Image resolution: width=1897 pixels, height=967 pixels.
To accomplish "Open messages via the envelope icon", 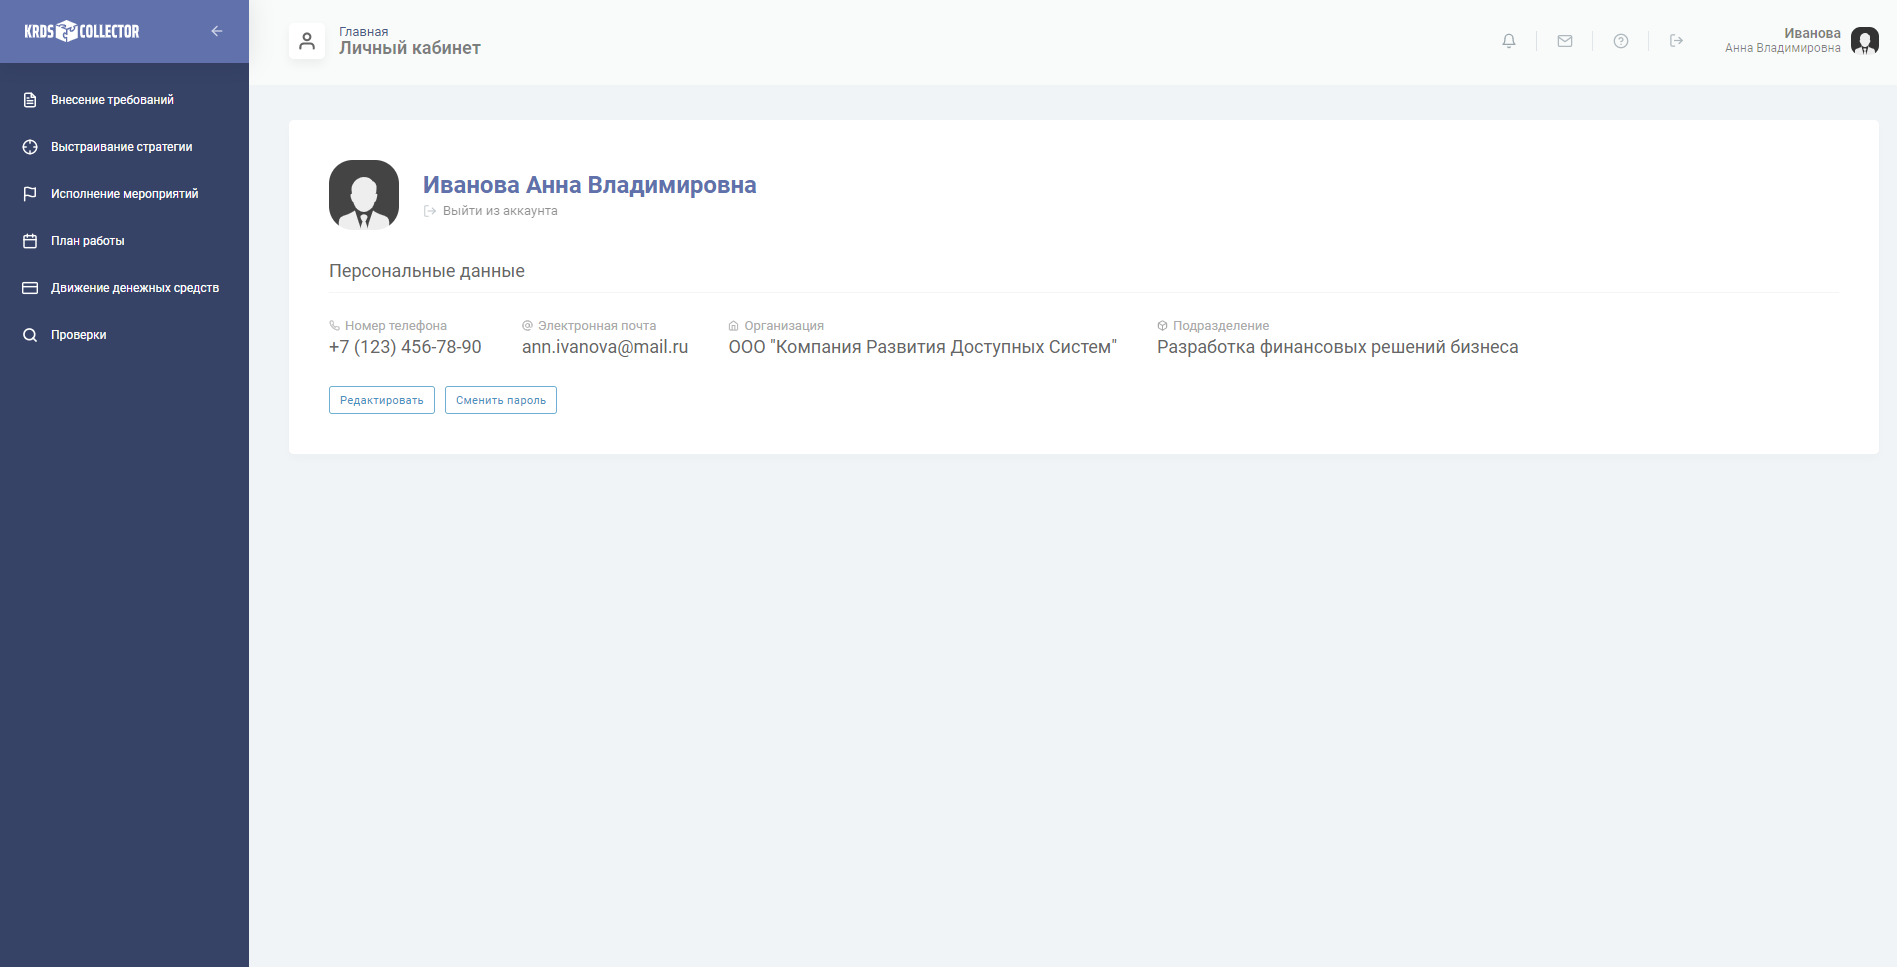I will click(x=1565, y=41).
